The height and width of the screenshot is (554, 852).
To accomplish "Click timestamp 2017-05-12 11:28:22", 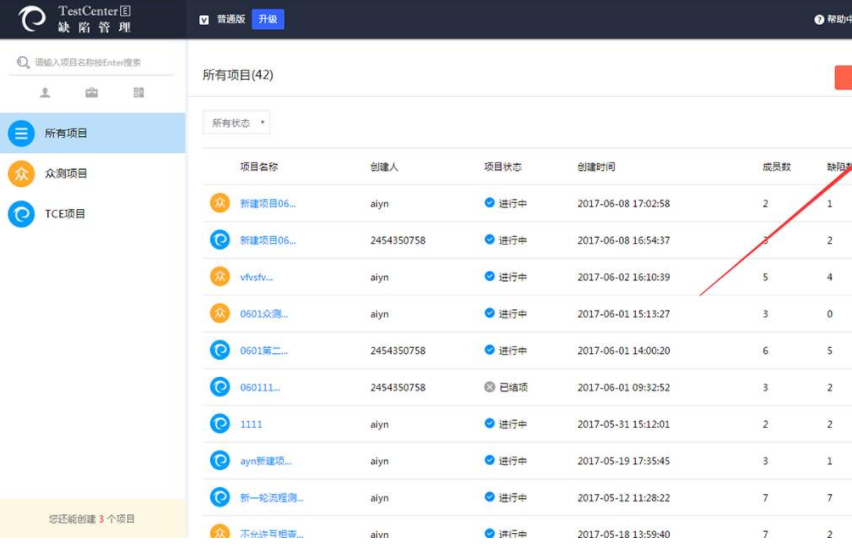I will pyautogui.click(x=624, y=498).
